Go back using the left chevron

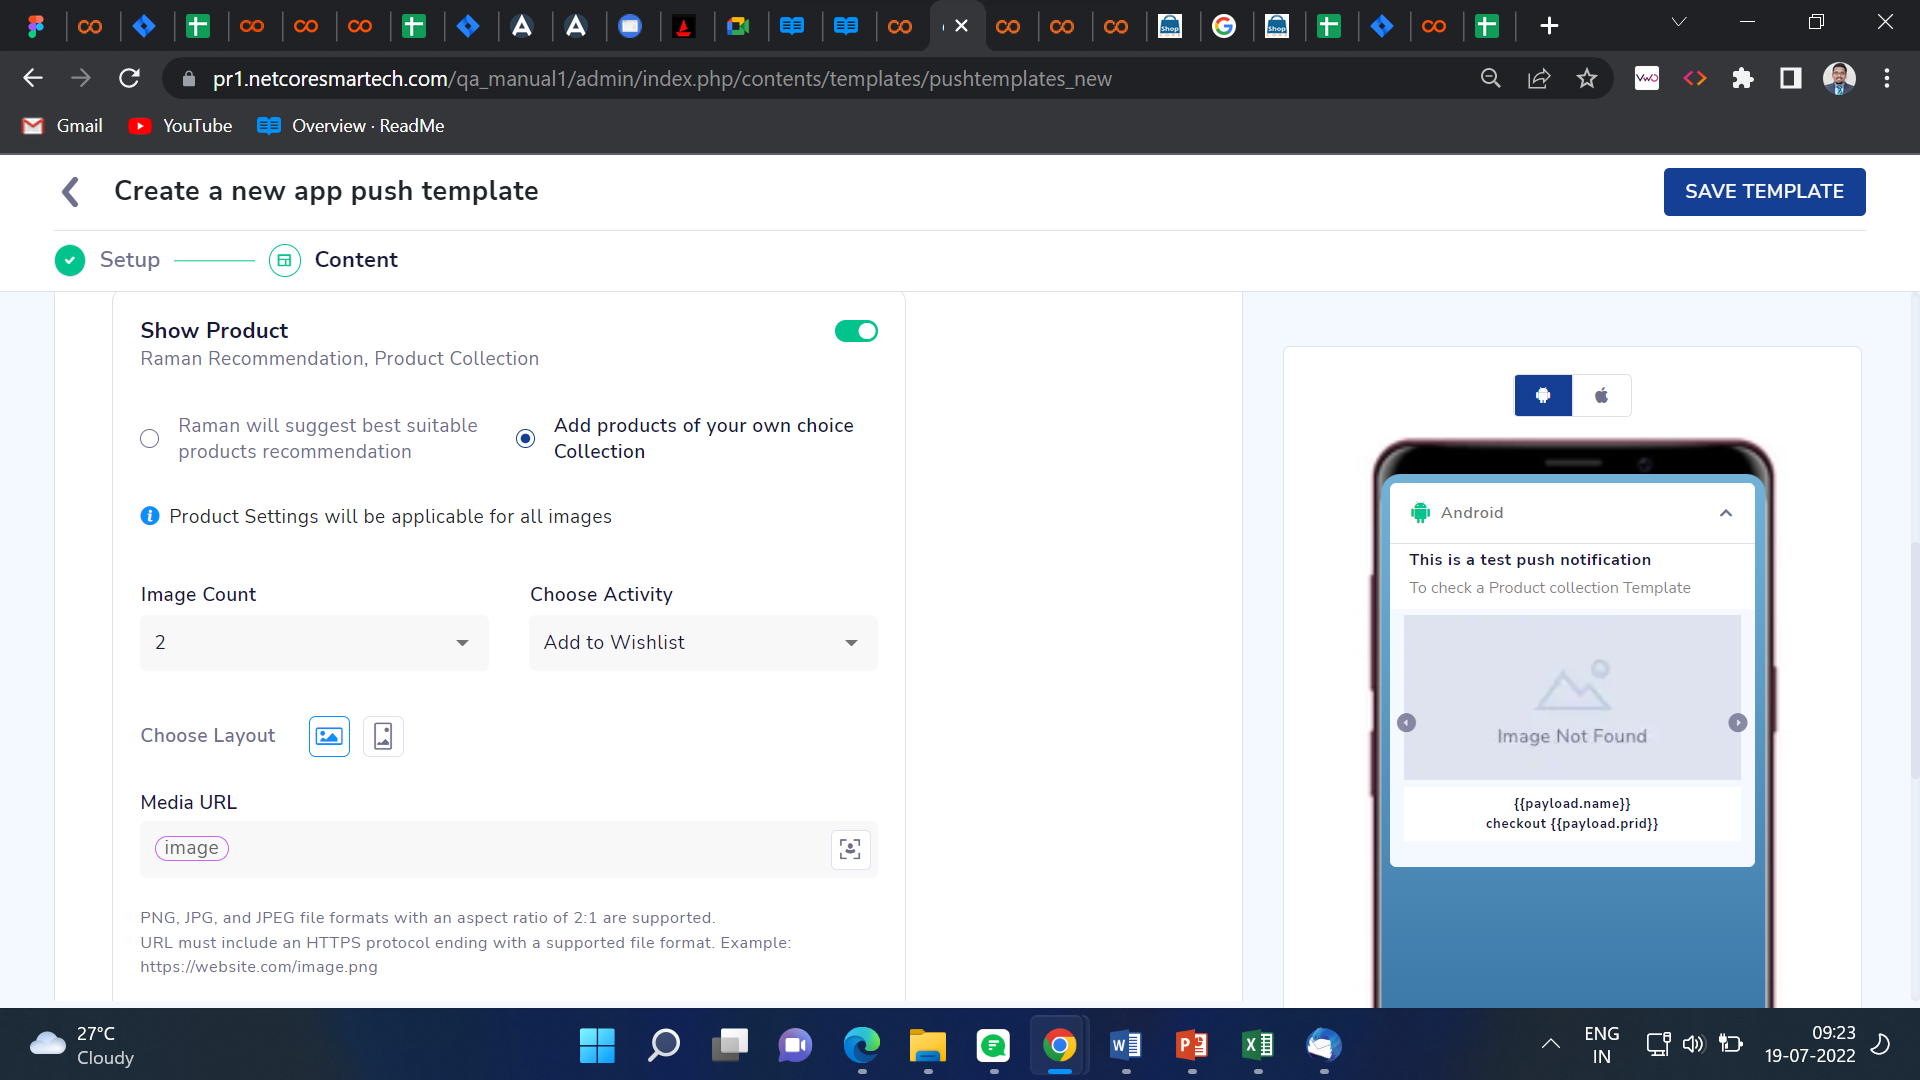click(x=71, y=191)
